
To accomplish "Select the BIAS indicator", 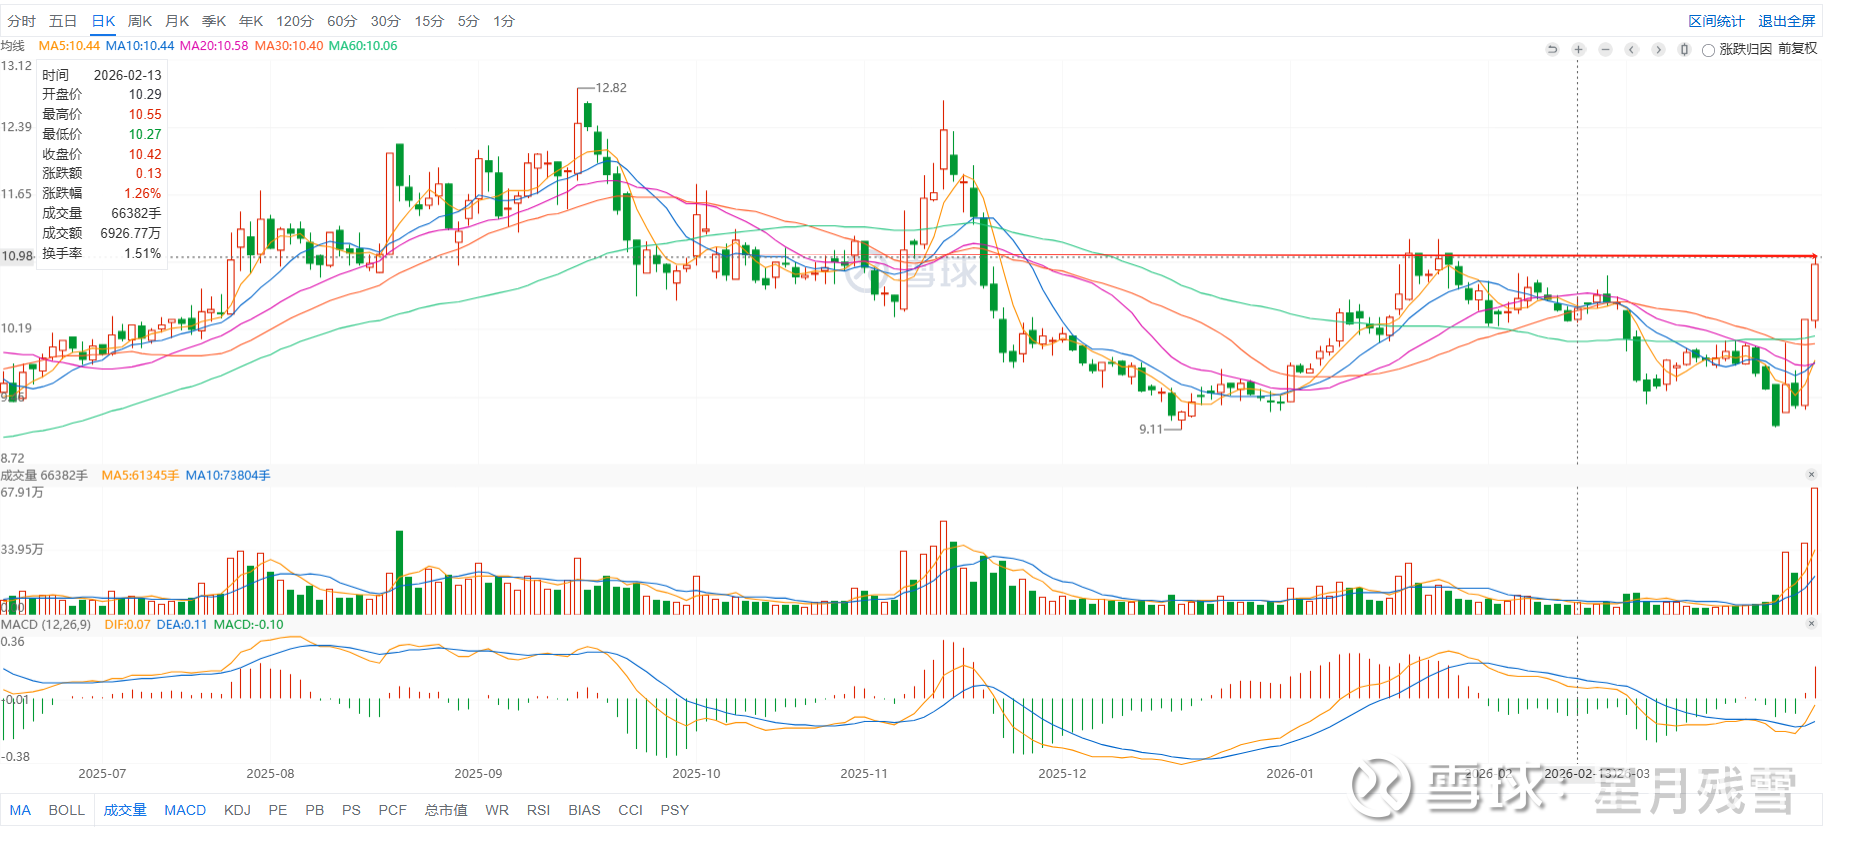I will coord(584,810).
